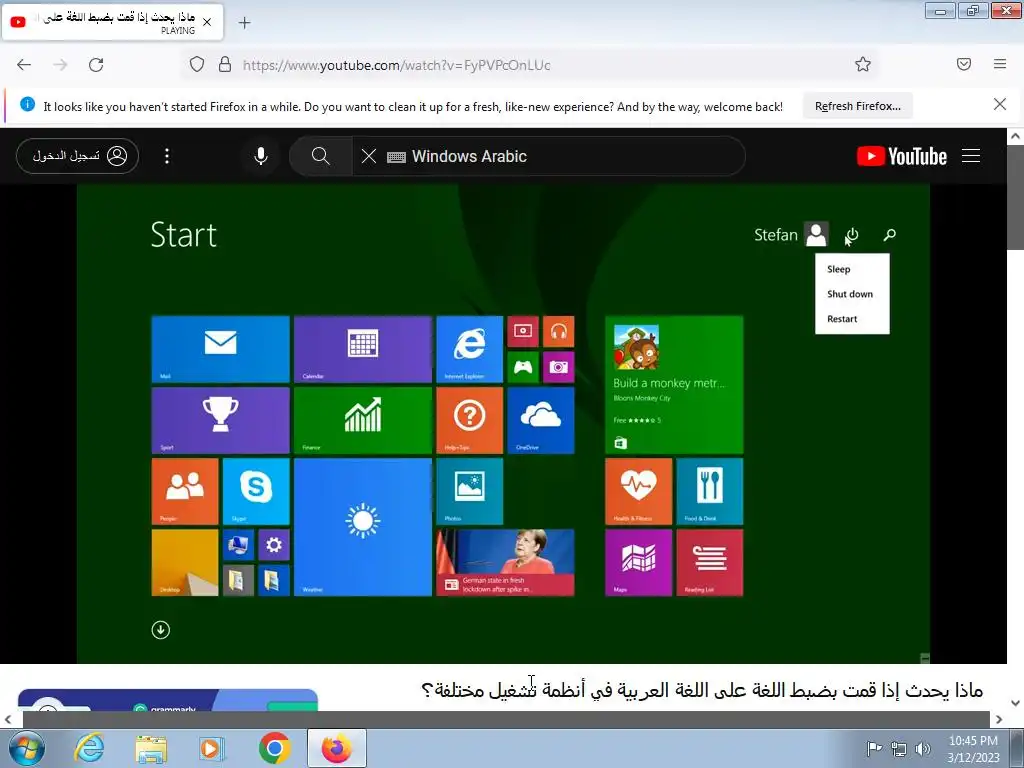Click the 'Windows Arabic' search field
The width and height of the screenshot is (1024, 768).
[549, 156]
